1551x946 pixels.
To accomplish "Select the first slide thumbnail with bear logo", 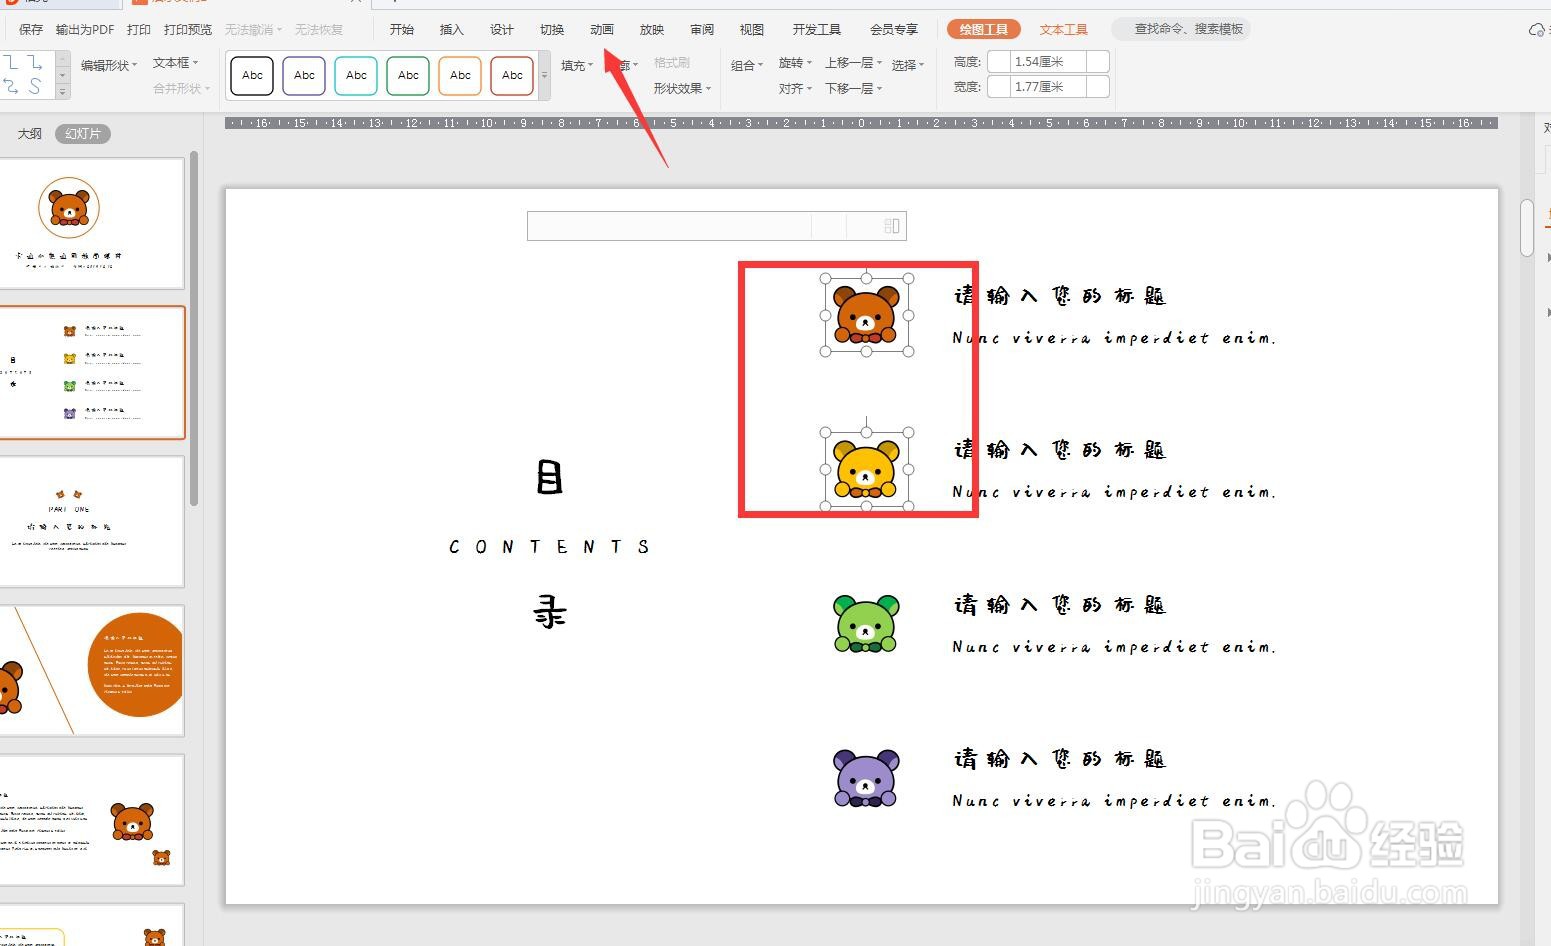I will point(92,223).
